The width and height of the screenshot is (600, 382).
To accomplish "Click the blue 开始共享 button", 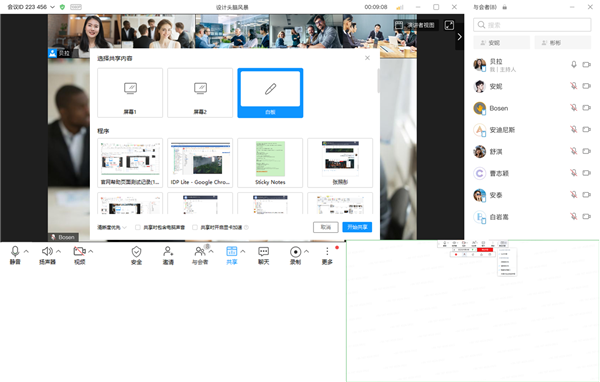I will [357, 227].
